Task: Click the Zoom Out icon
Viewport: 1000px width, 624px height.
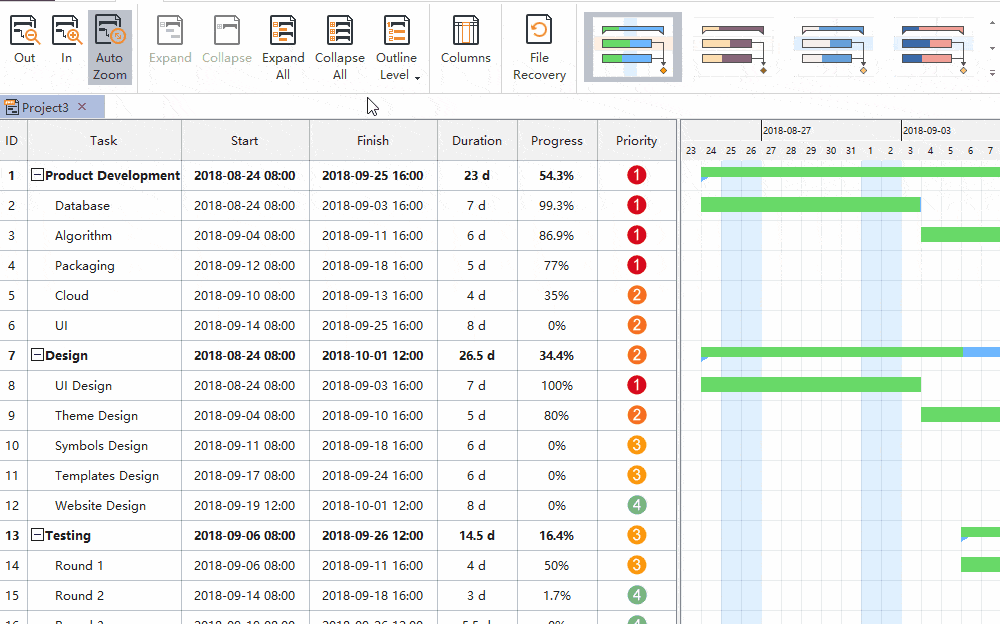Action: point(25,40)
